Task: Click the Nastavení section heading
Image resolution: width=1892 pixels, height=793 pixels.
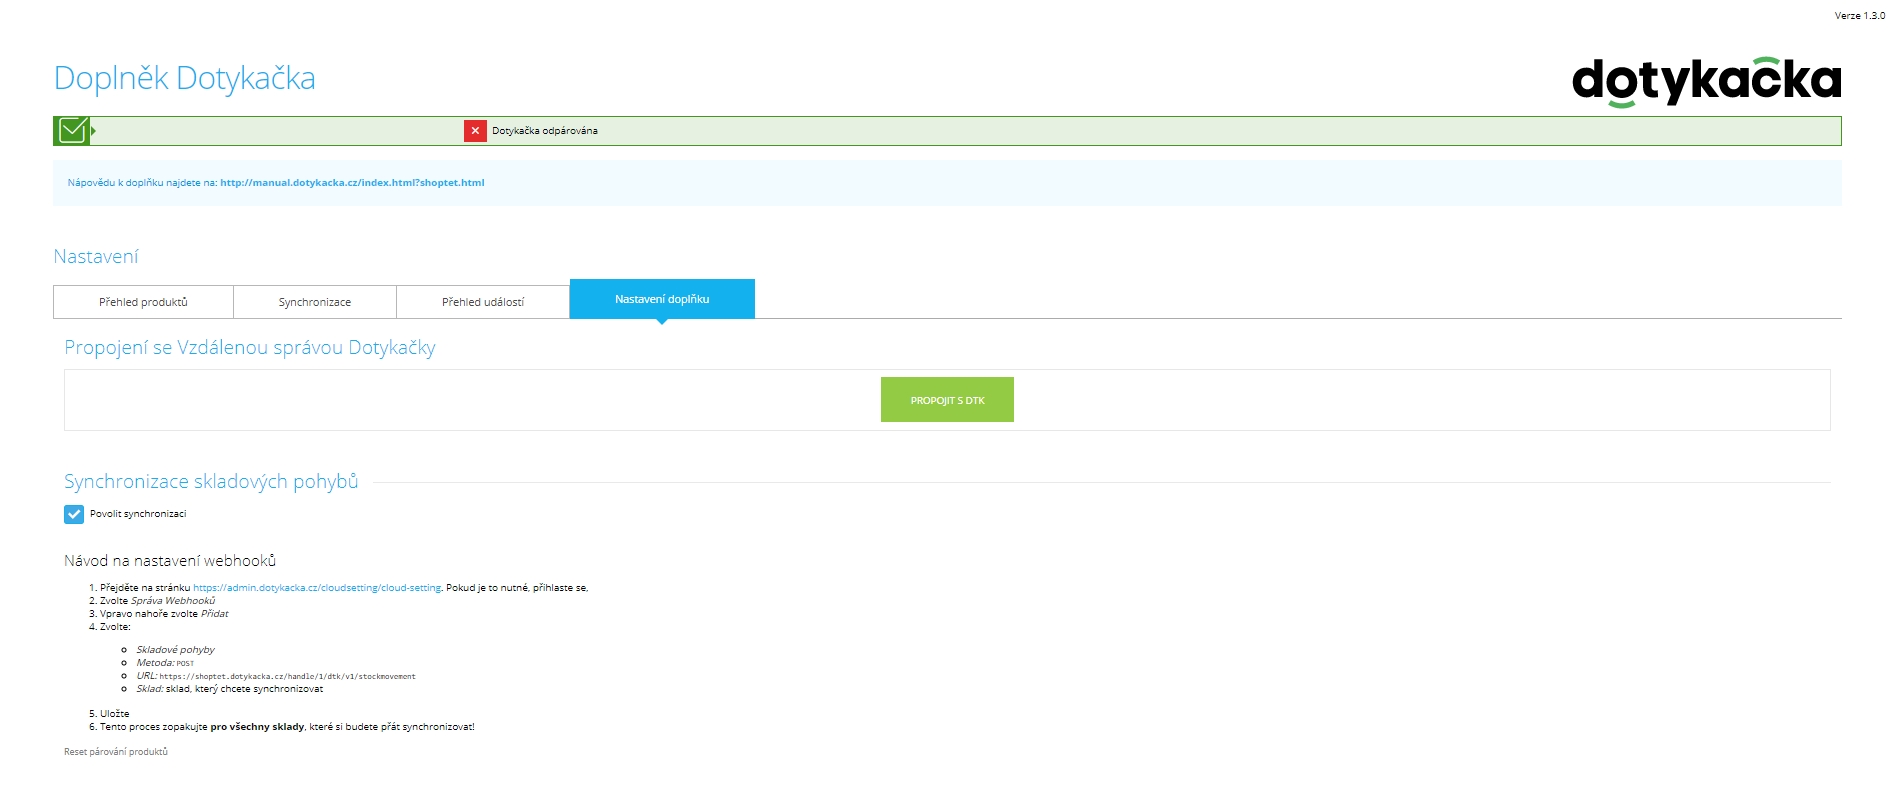Action: [x=96, y=257]
